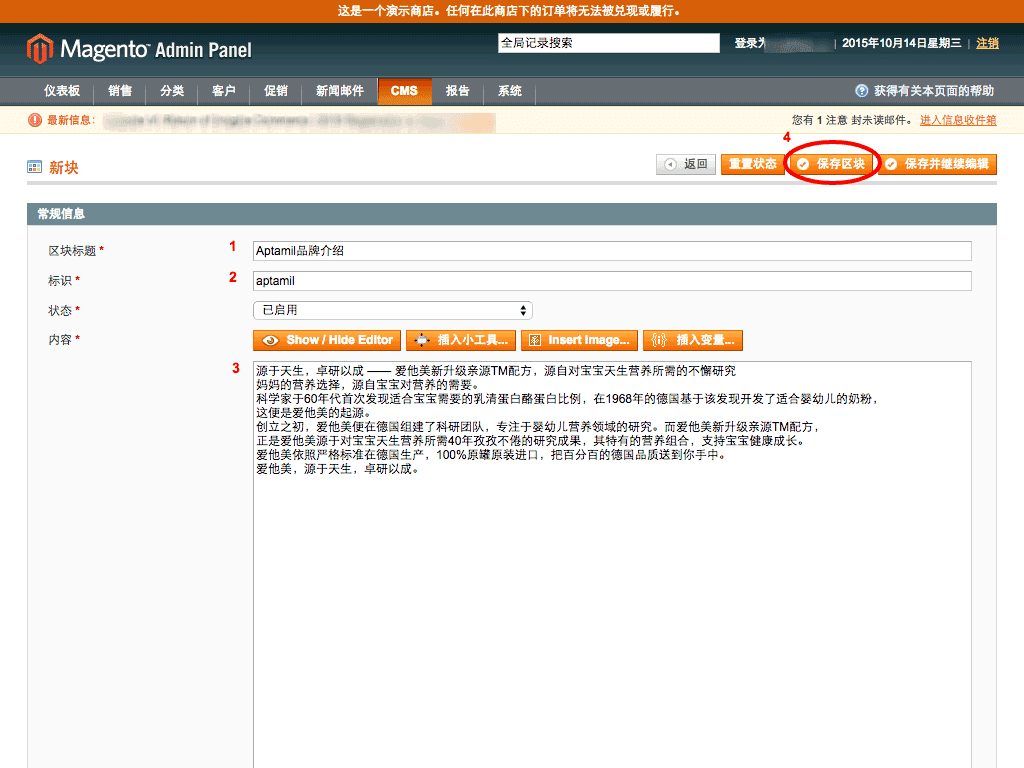Click the 最新信息 warning icon
This screenshot has width=1024, height=768.
(x=35, y=120)
